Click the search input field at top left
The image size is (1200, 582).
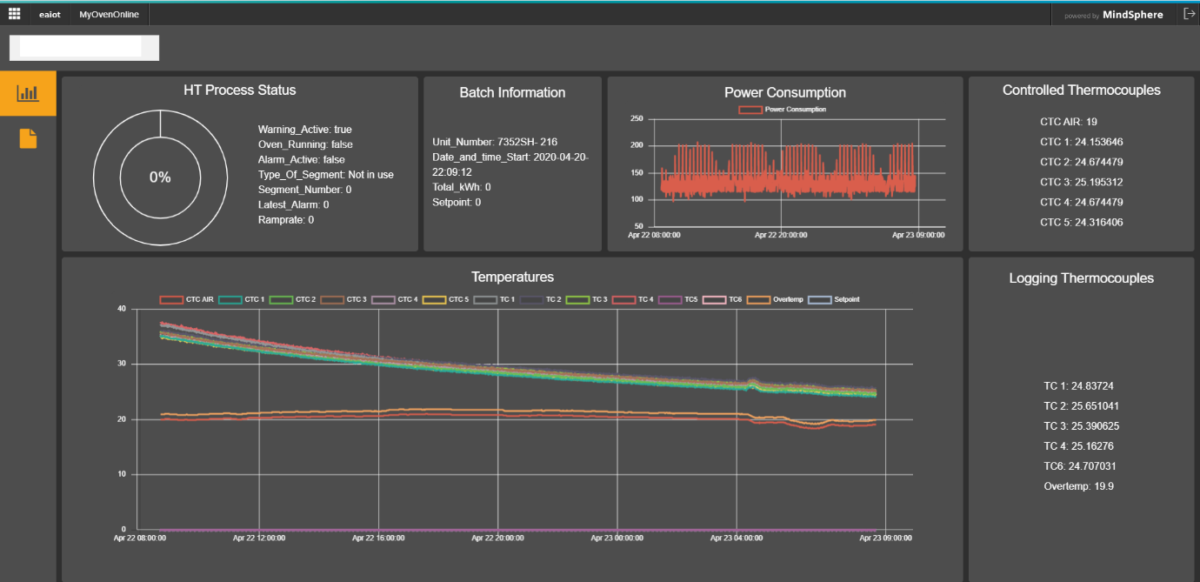tap(84, 47)
